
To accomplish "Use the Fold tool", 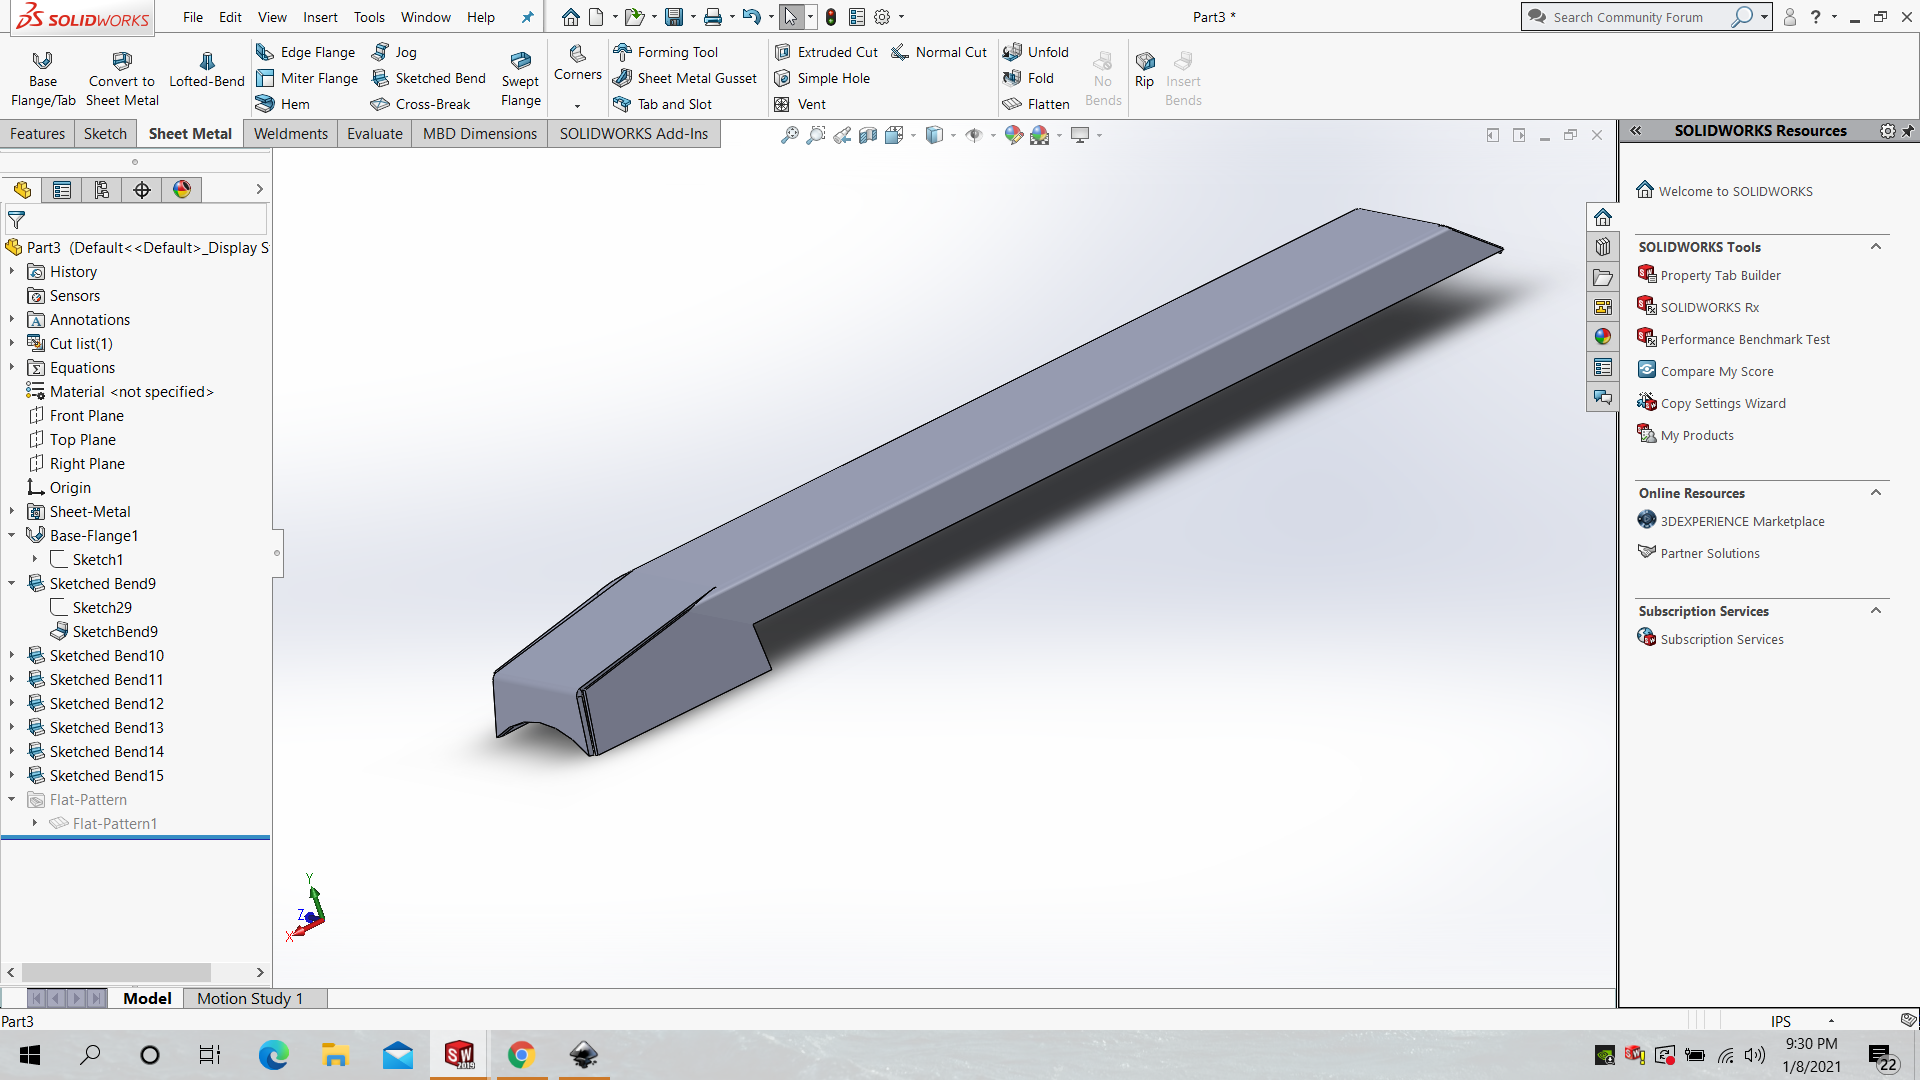I will pyautogui.click(x=1028, y=78).
